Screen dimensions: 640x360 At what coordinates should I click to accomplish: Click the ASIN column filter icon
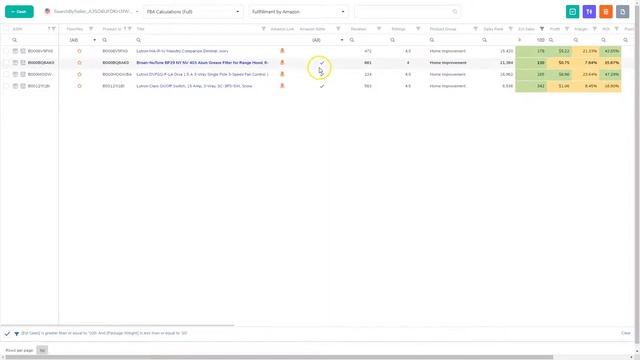(53, 29)
